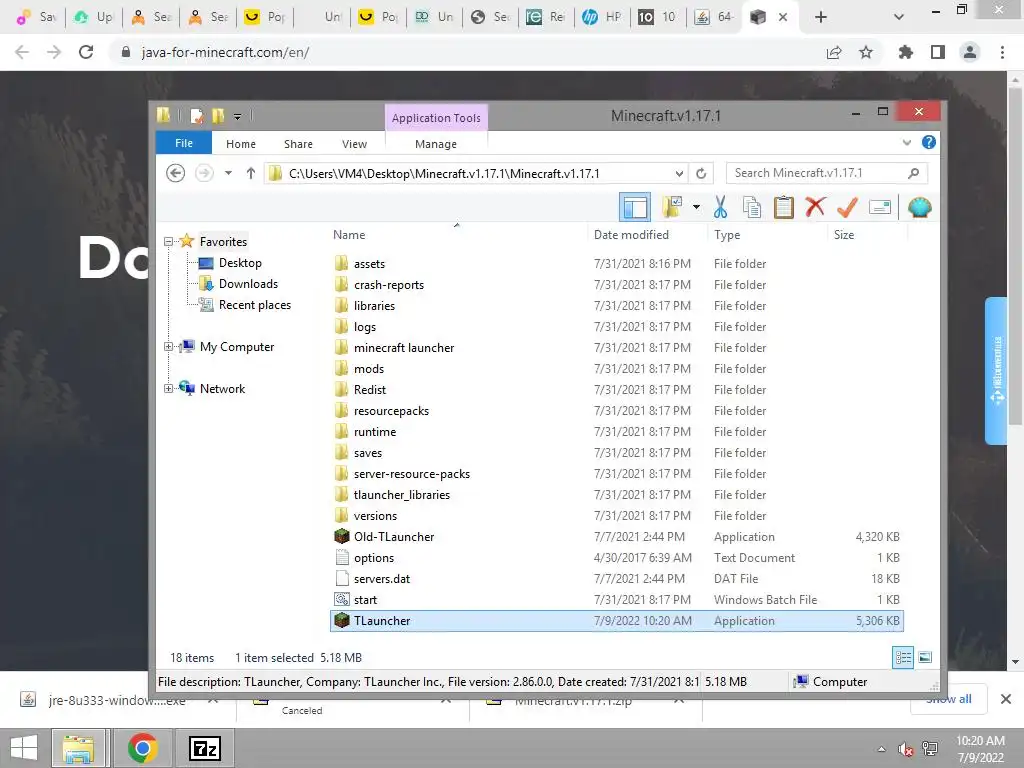The image size is (1024, 768).
Task: Click the New folder quick access icon
Action: (217, 116)
